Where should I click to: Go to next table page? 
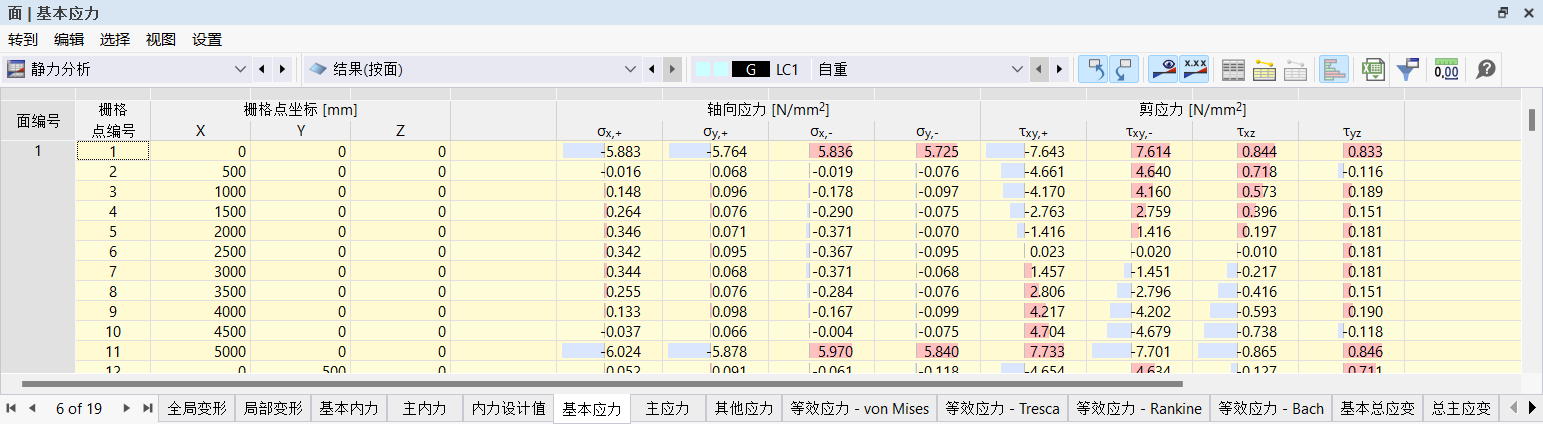tap(126, 408)
